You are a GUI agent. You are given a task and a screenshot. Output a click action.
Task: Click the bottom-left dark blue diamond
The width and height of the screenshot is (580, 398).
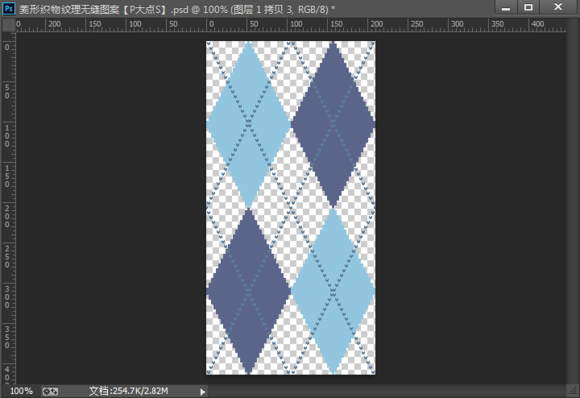[249, 291]
